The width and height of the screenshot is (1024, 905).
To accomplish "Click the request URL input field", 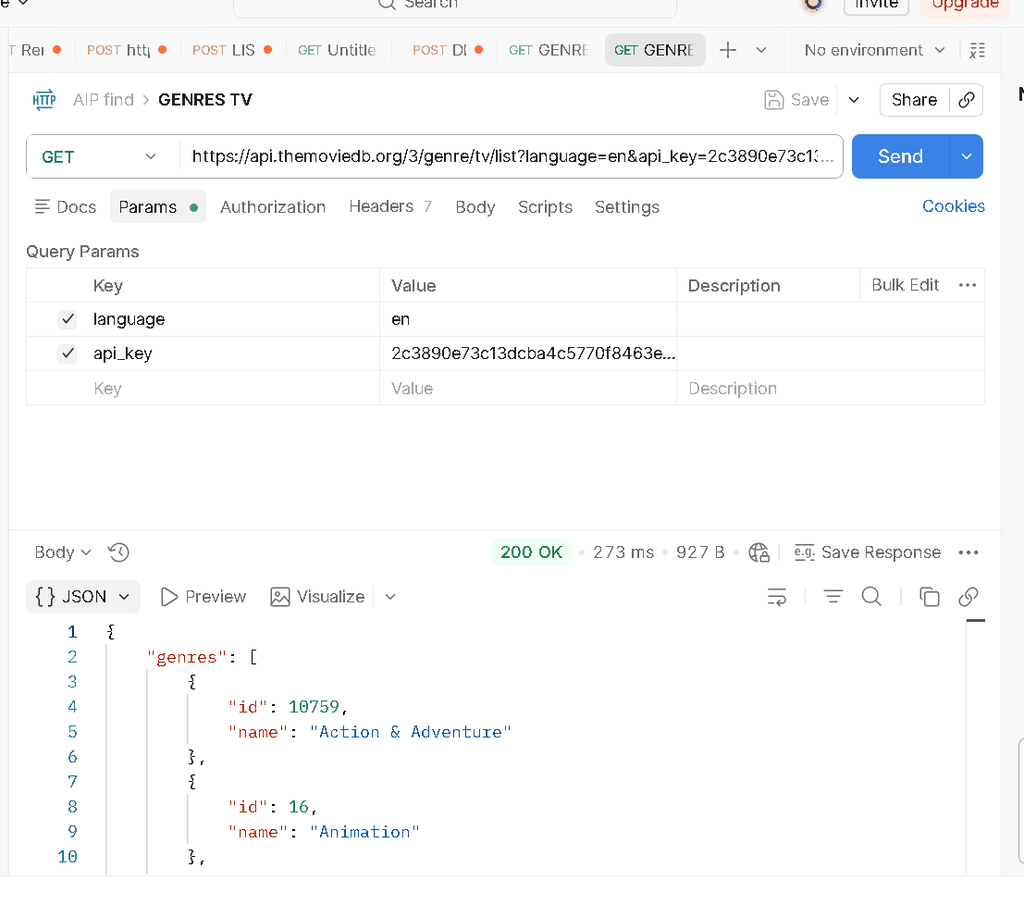I will 511,157.
